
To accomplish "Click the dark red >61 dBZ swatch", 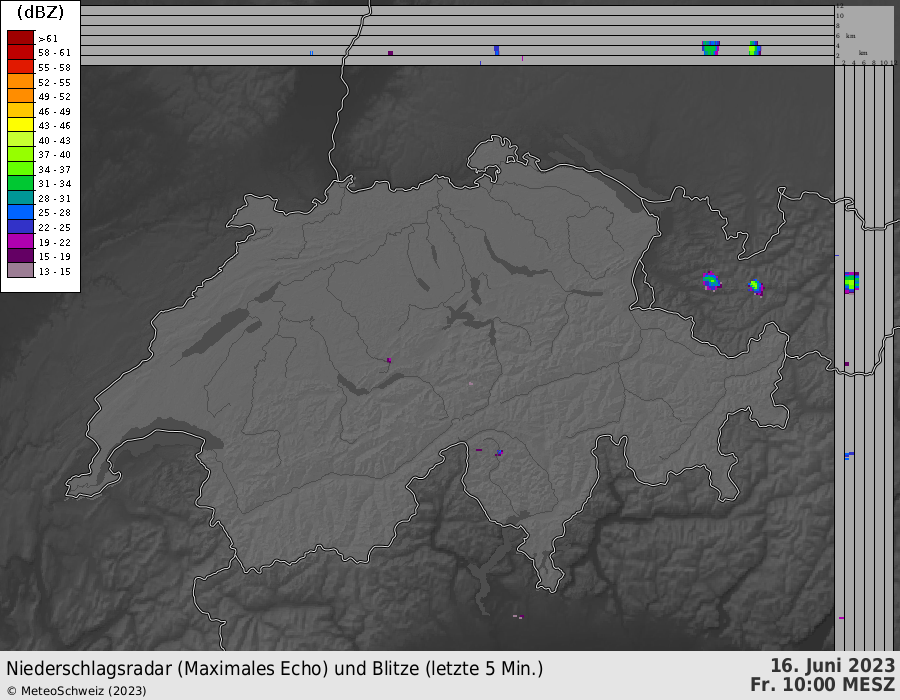I will click(x=20, y=37).
